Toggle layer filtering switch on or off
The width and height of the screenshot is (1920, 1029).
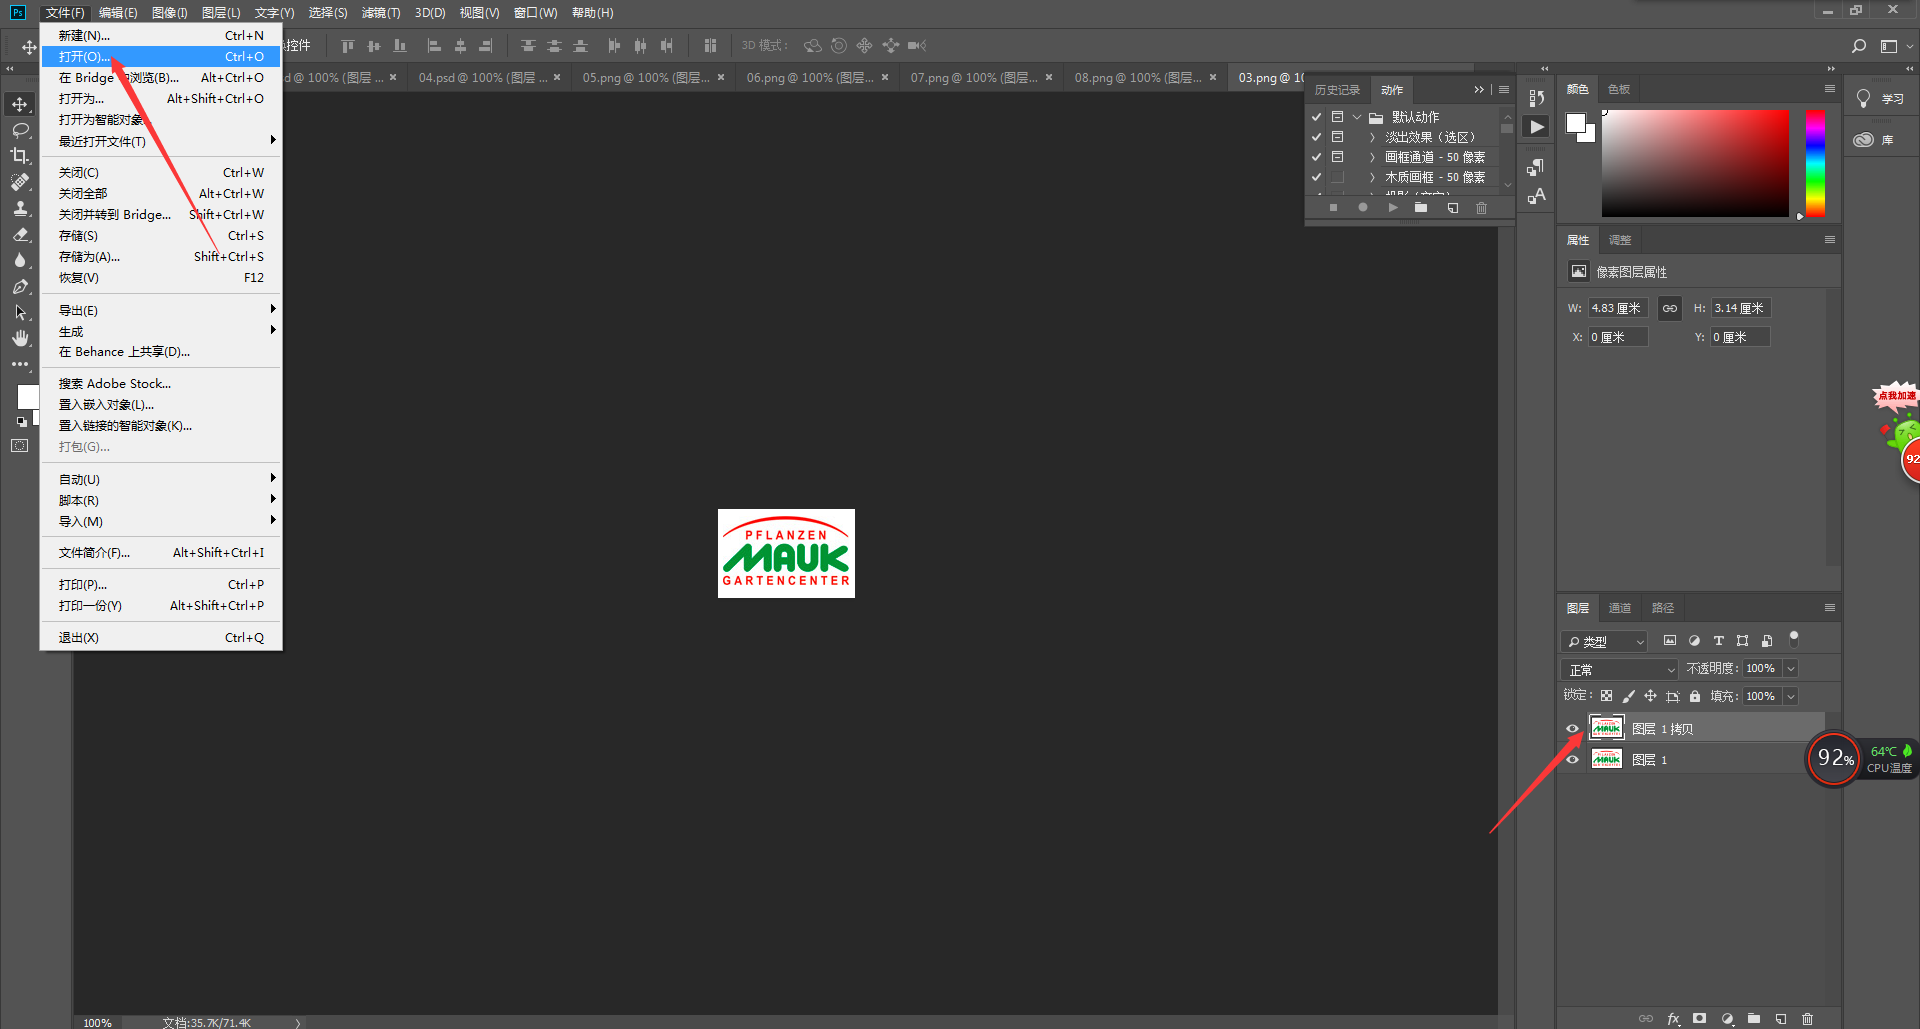tap(1794, 638)
